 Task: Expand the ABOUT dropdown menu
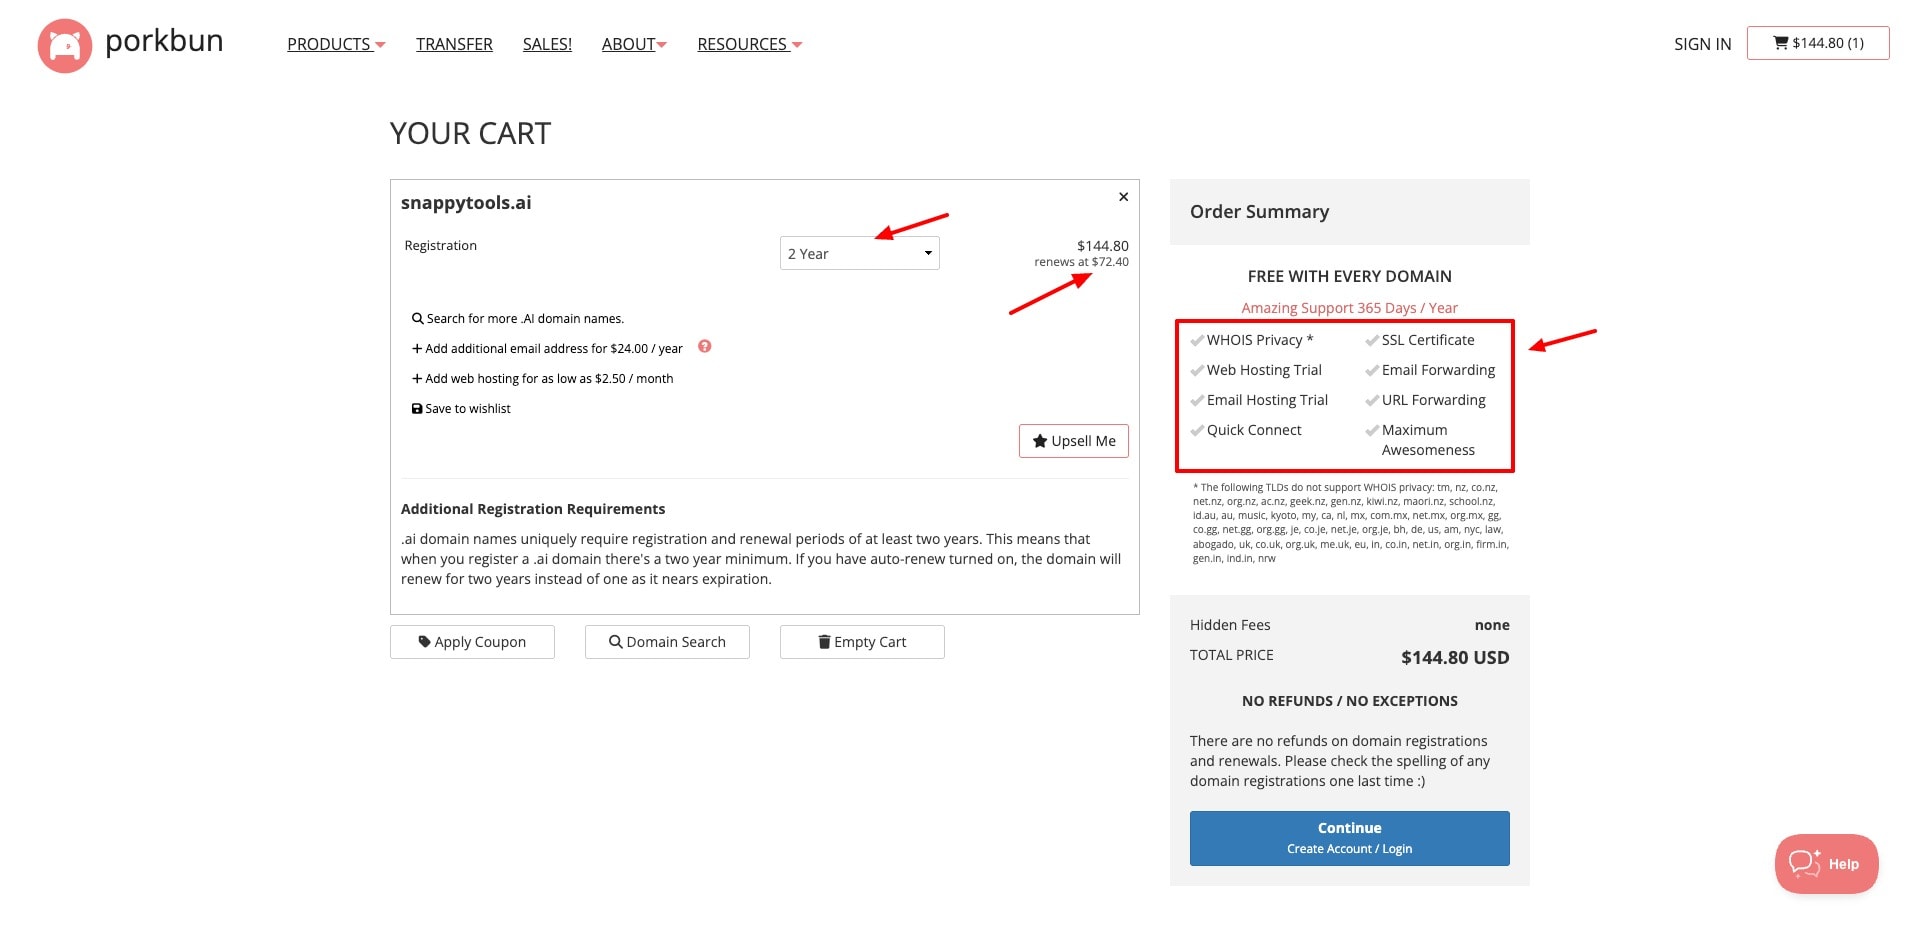633,45
